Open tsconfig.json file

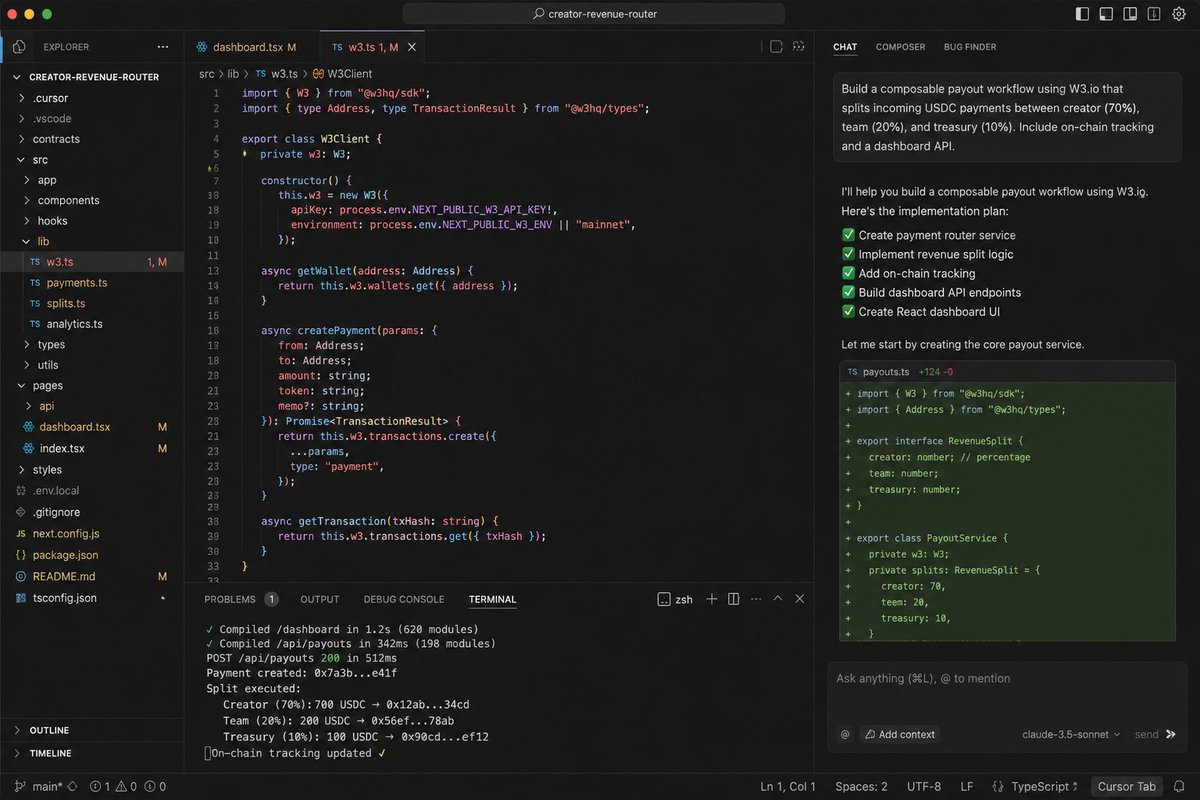tap(64, 598)
